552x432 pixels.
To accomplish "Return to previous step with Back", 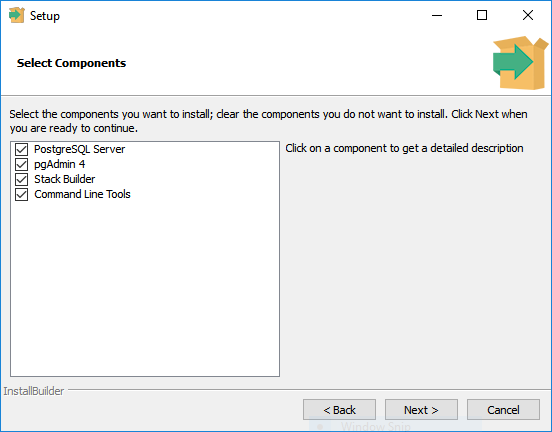I will (339, 409).
